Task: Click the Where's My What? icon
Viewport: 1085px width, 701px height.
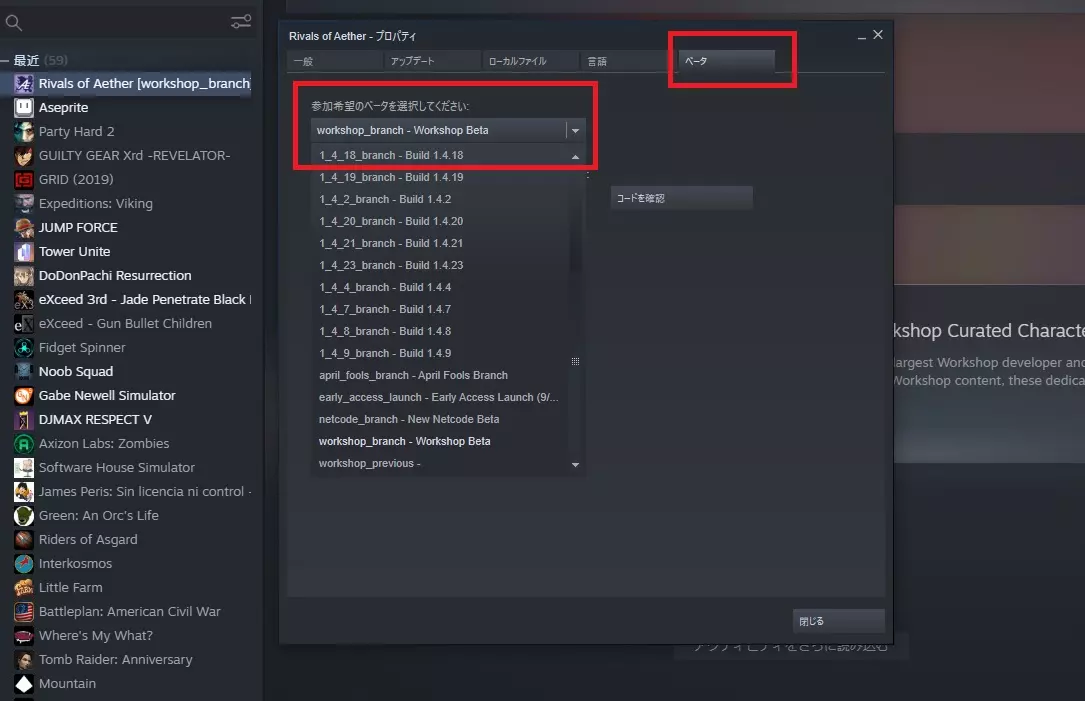Action: [24, 635]
